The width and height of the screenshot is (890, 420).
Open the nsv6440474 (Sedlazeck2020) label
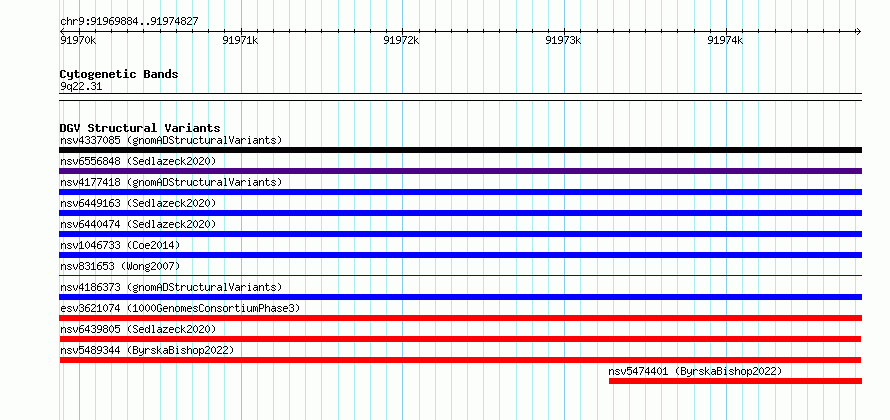[138, 224]
